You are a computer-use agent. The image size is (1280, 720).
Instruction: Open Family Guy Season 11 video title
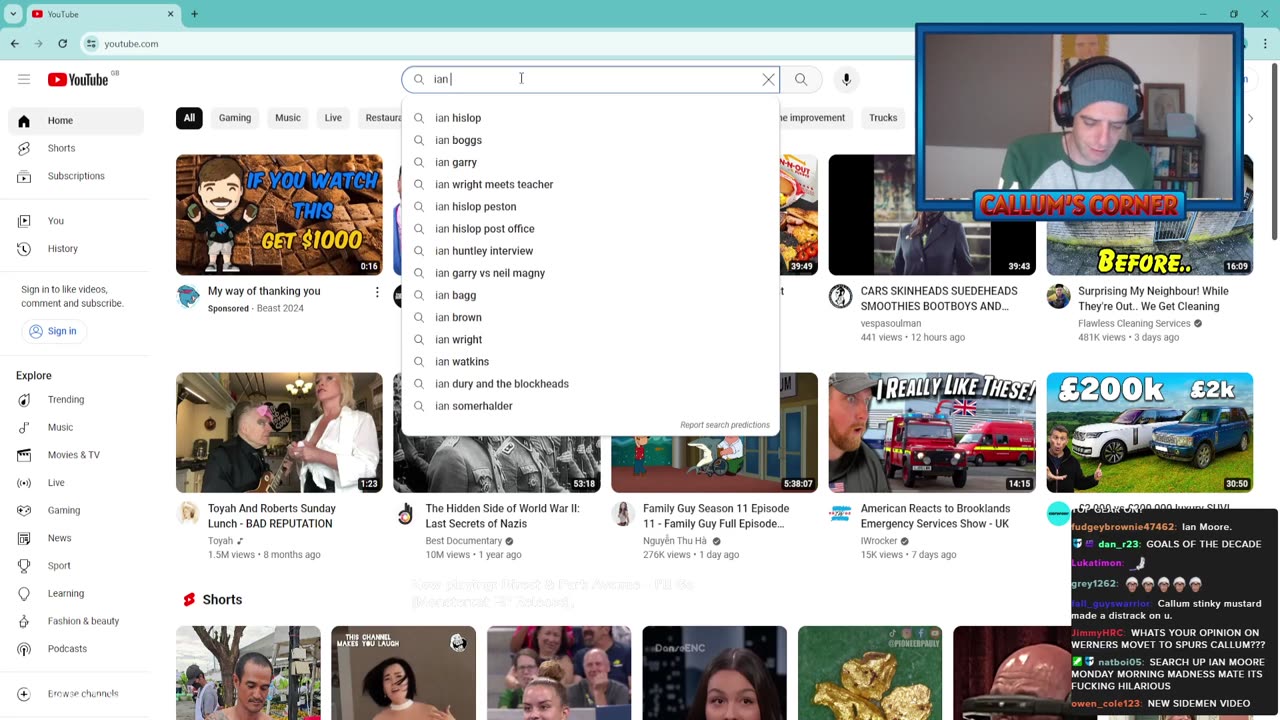[716, 516]
